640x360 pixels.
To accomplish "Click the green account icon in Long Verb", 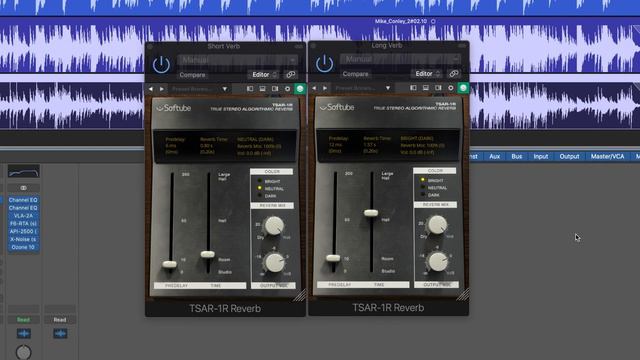I will coord(463,88).
